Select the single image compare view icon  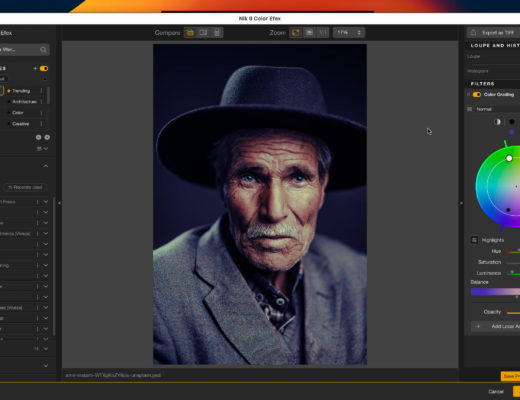point(190,33)
